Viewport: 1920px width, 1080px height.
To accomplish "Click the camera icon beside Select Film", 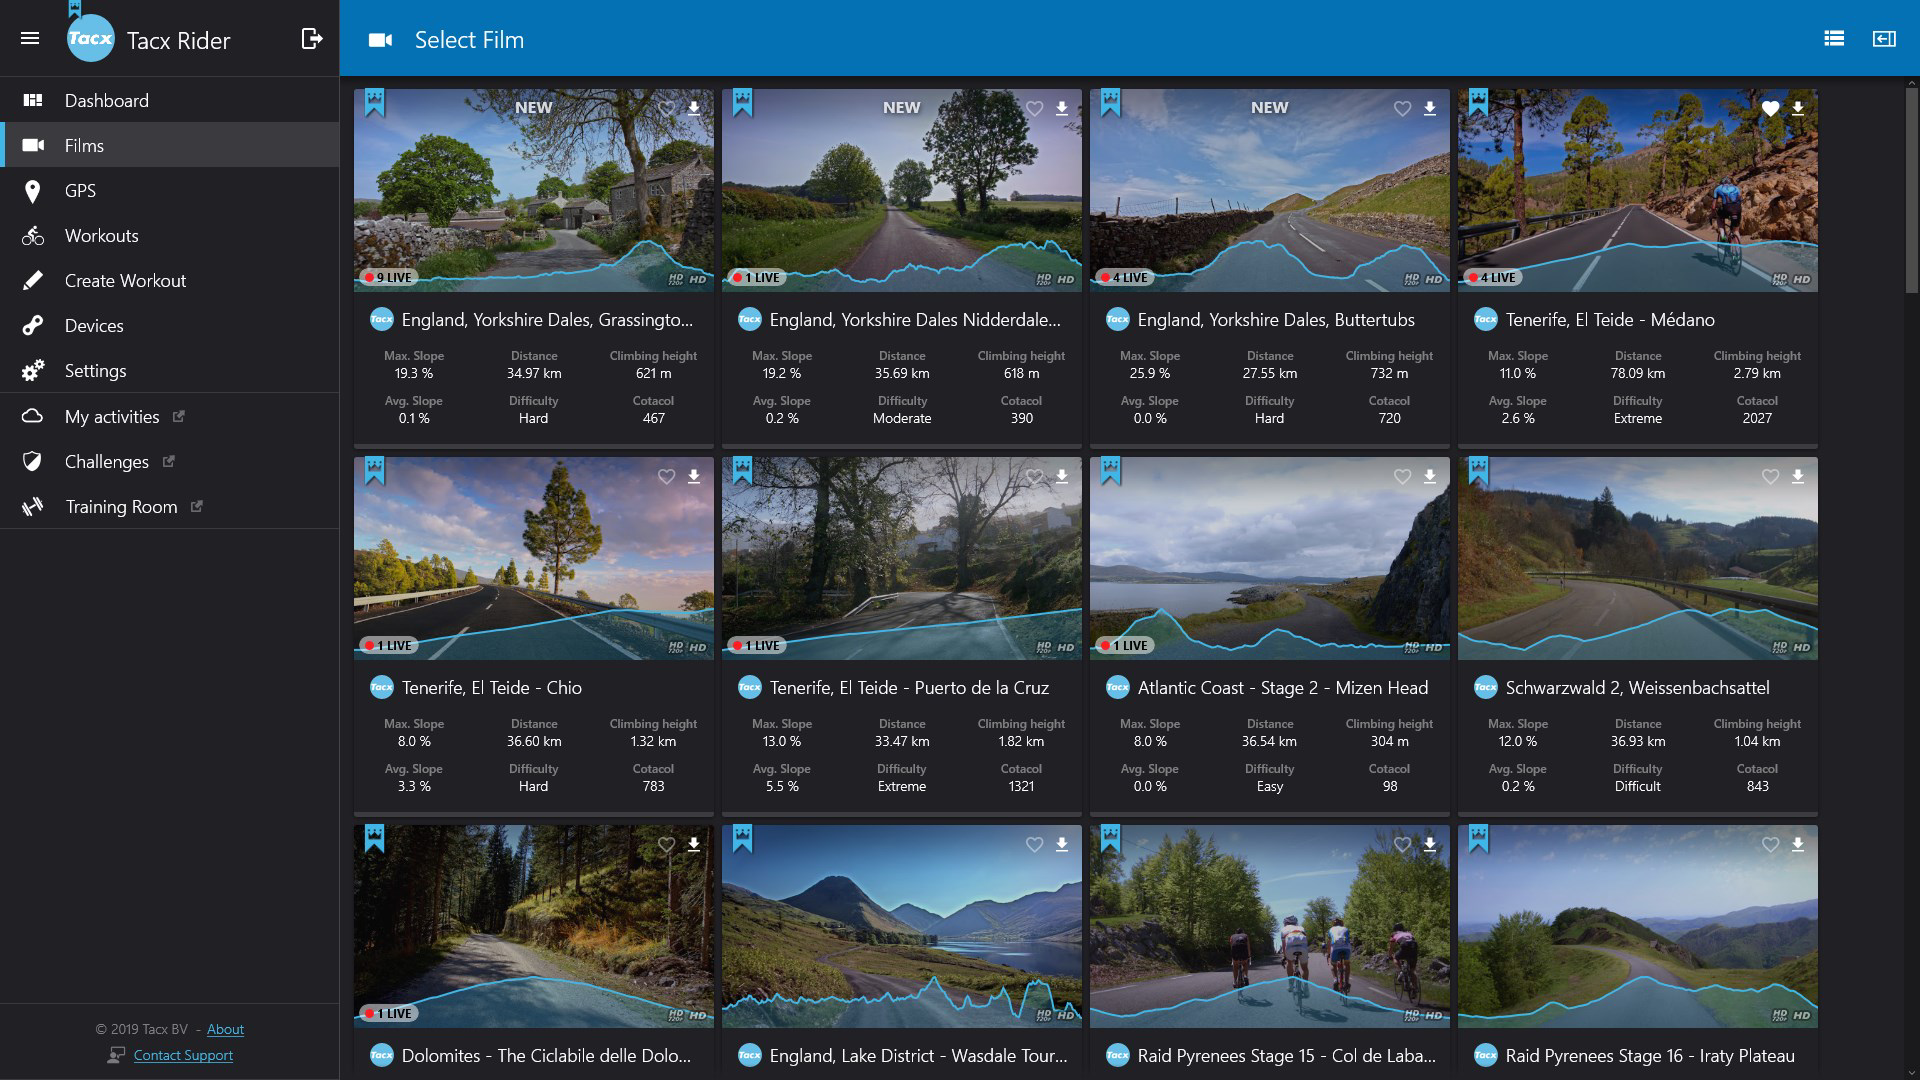I will 380,40.
